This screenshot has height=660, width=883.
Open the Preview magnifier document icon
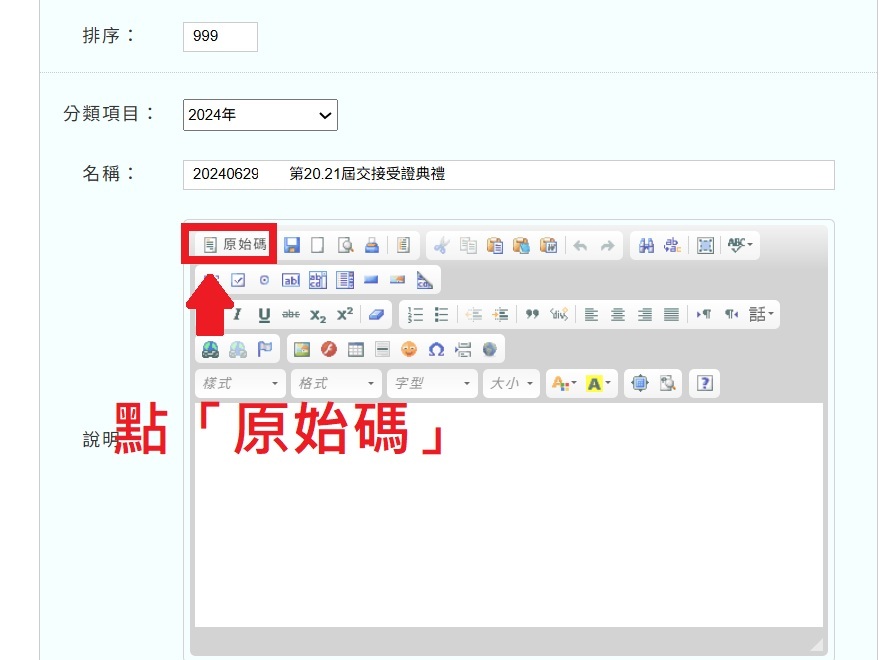click(345, 245)
